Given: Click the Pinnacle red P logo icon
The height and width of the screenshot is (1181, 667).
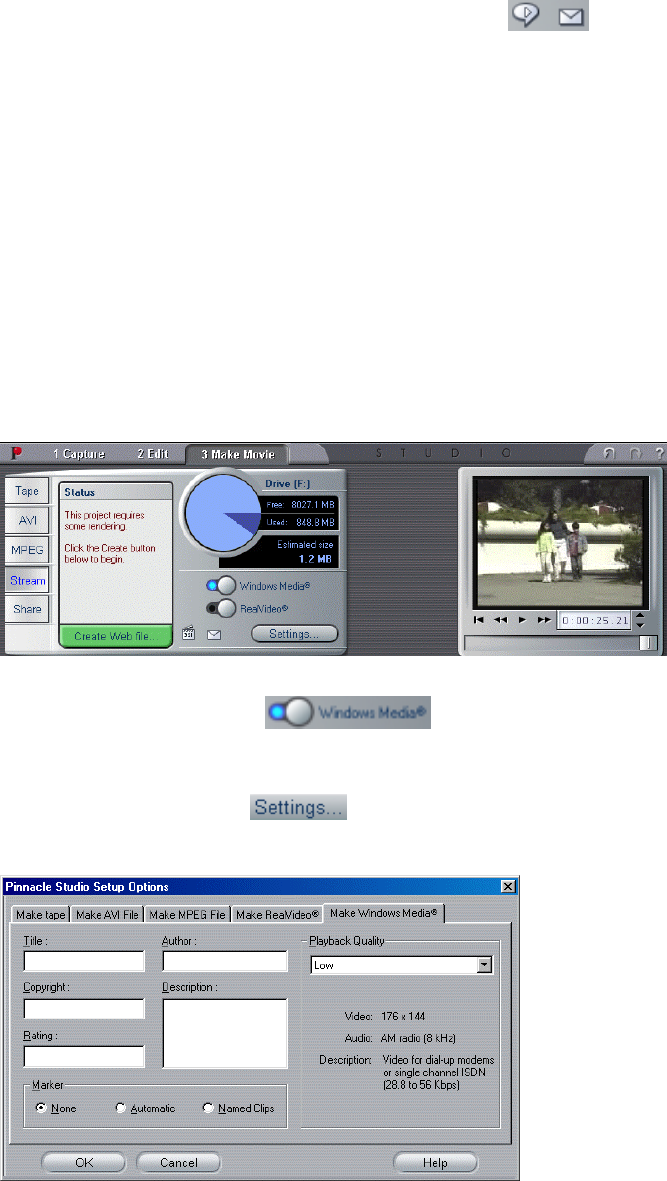Looking at the screenshot, I should (16, 453).
